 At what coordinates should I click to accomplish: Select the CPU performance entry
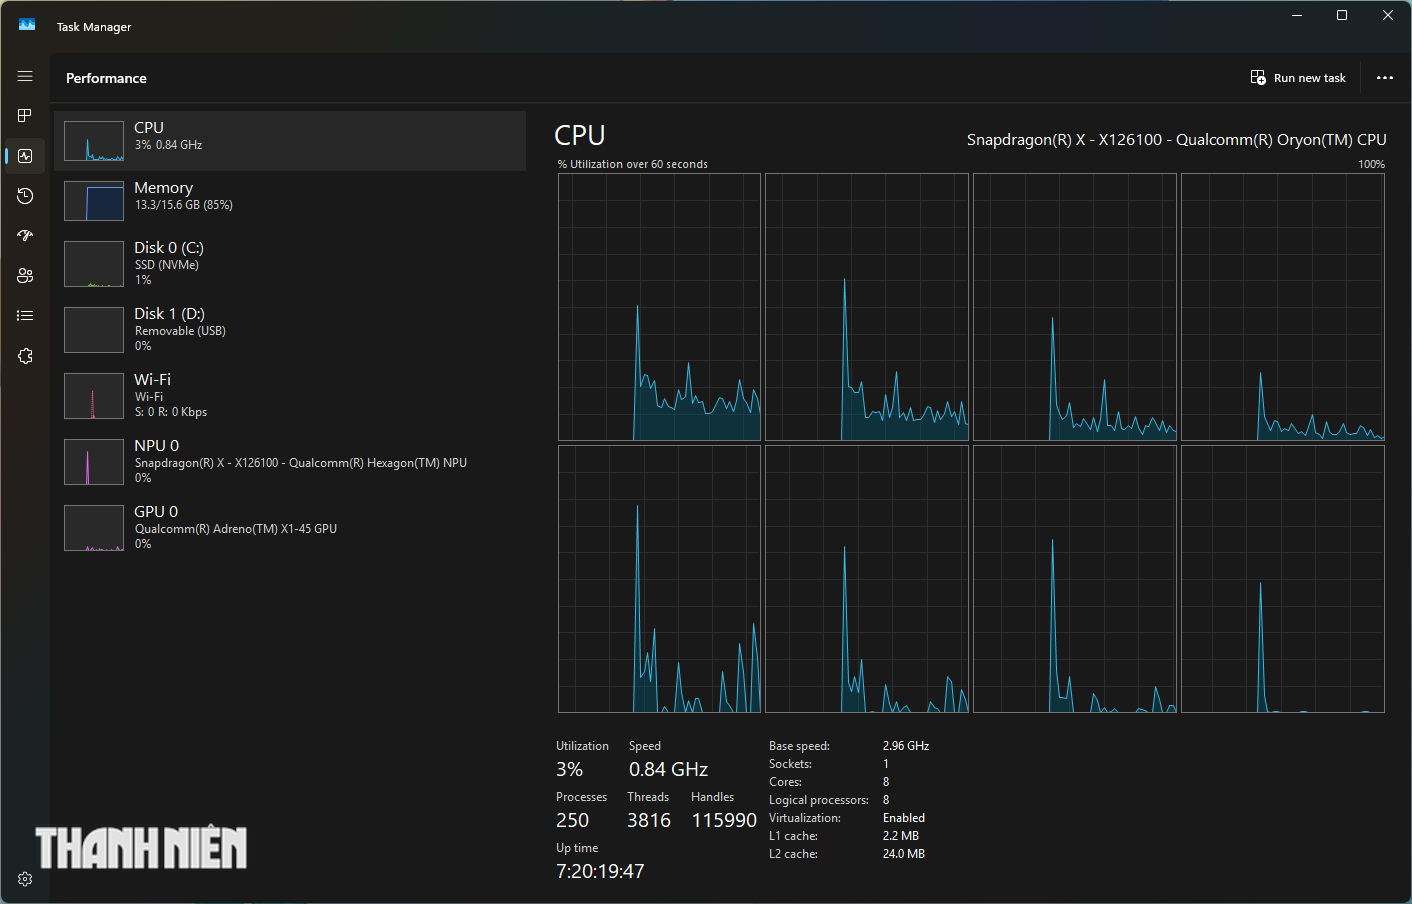290,140
